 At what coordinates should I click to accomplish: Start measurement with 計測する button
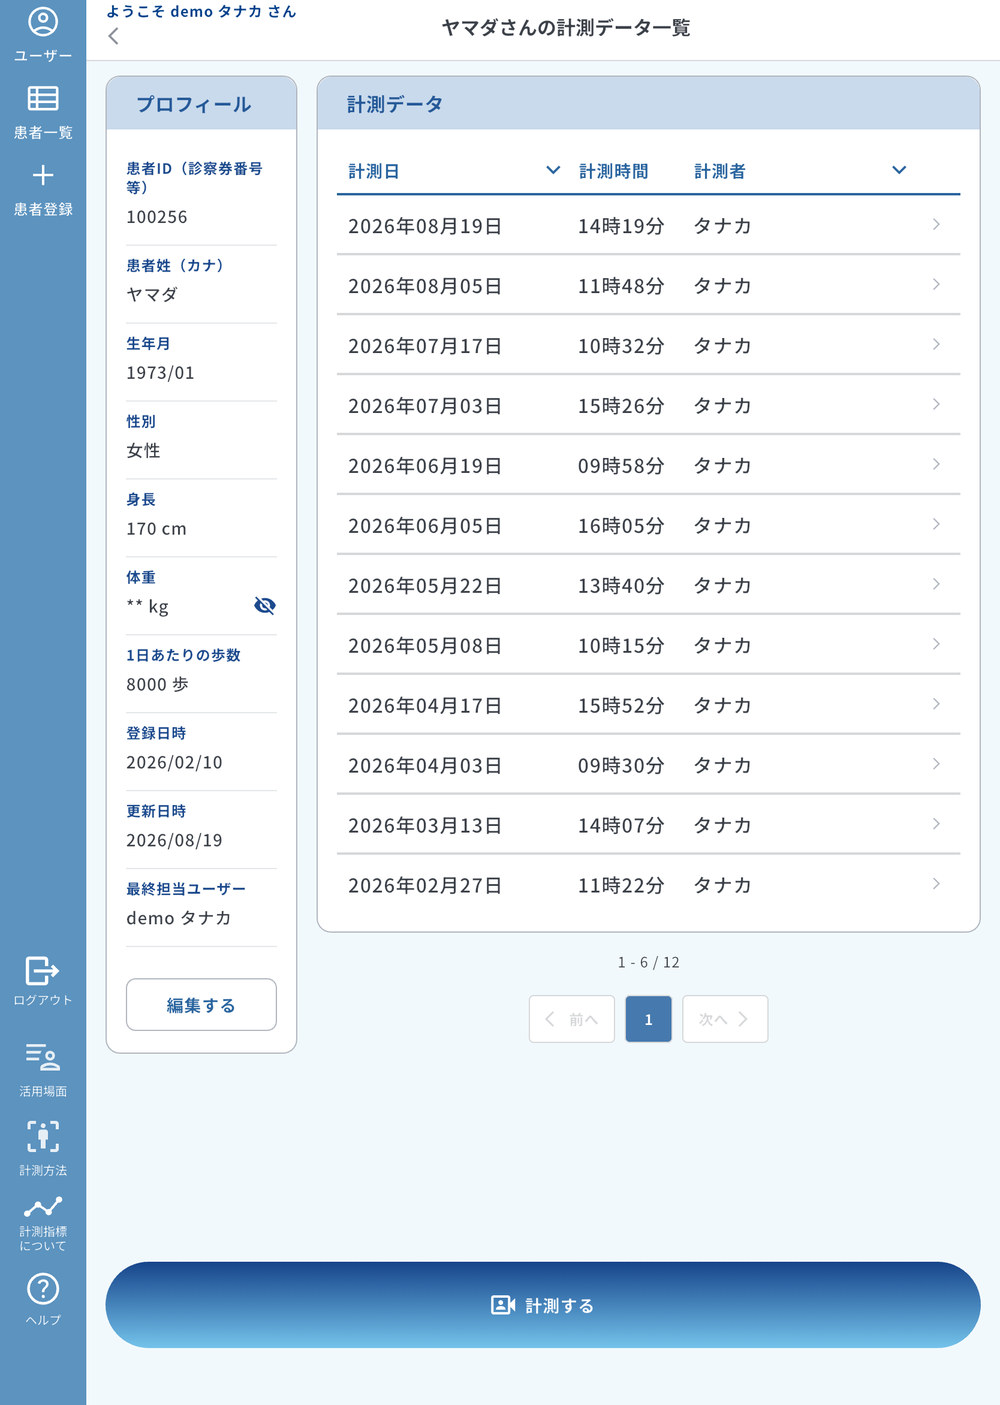pos(543,1305)
